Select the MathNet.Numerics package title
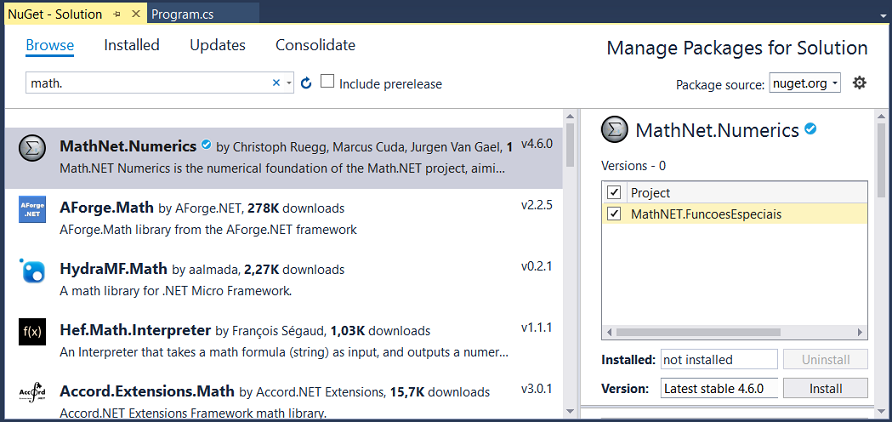 [128, 146]
